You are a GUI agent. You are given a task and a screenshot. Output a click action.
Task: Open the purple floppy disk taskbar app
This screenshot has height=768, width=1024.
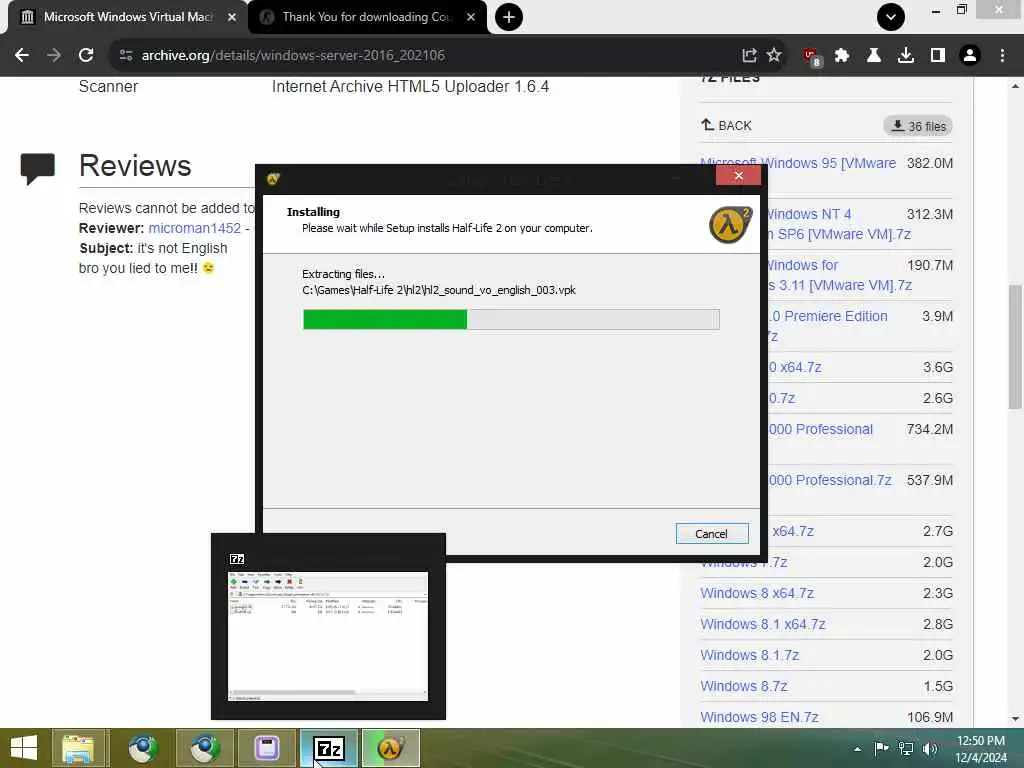pyautogui.click(x=266, y=748)
